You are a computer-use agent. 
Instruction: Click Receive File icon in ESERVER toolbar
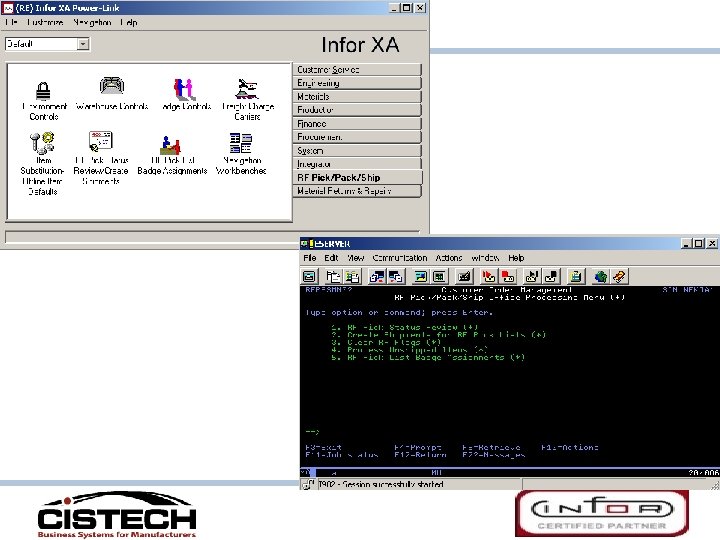tap(396, 276)
